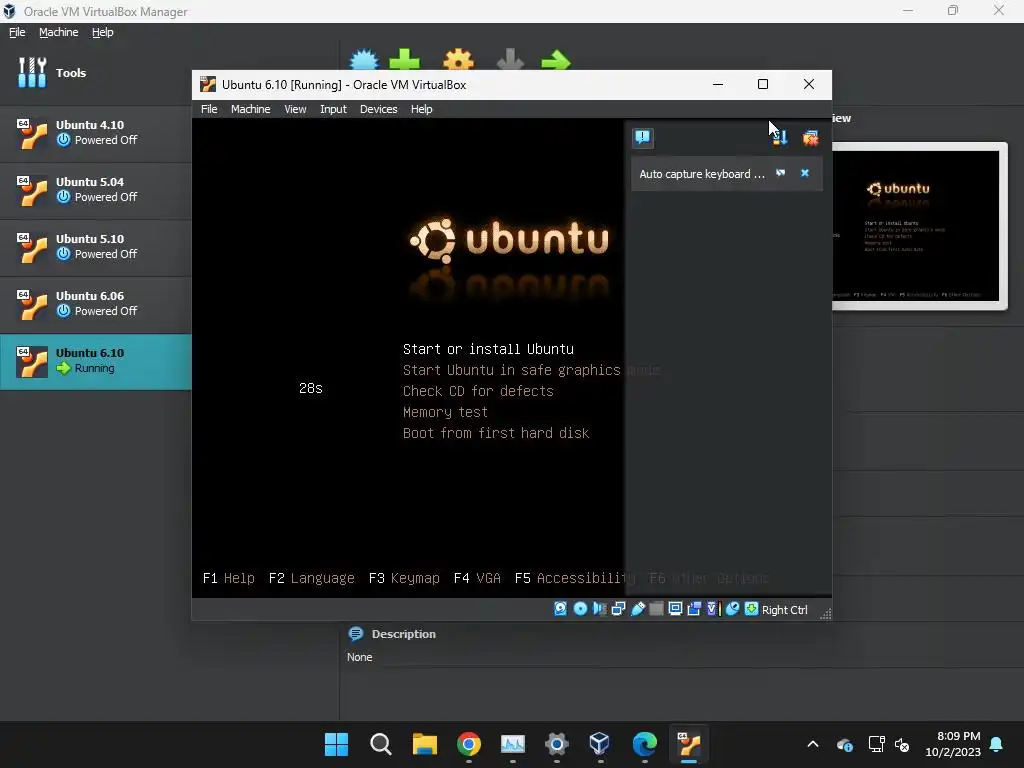Viewport: 1024px width, 768px height.
Task: Click F1 Help at boot screen bottom
Action: pyautogui.click(x=229, y=578)
